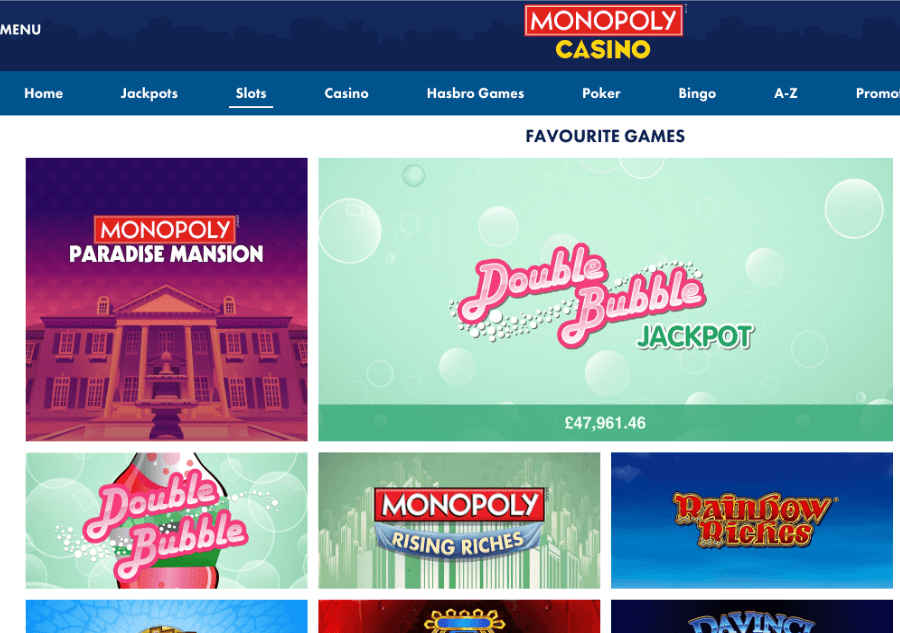900x633 pixels.
Task: Open the Jackpots tab
Action: pyautogui.click(x=149, y=93)
